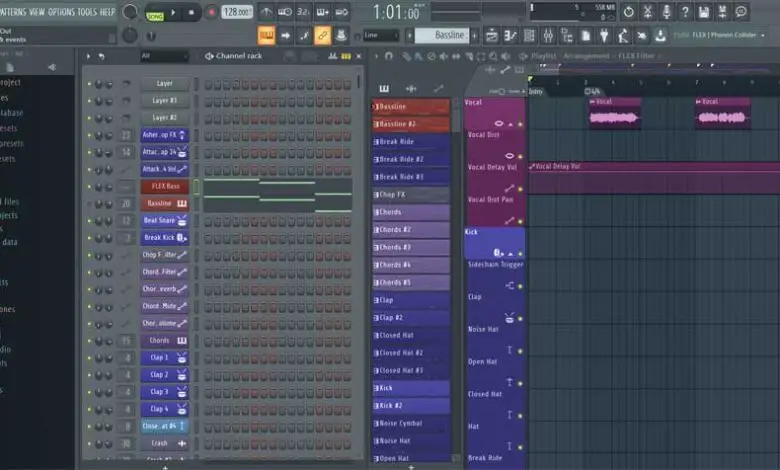Click the one-click audio recording microphone icon

pos(667,12)
